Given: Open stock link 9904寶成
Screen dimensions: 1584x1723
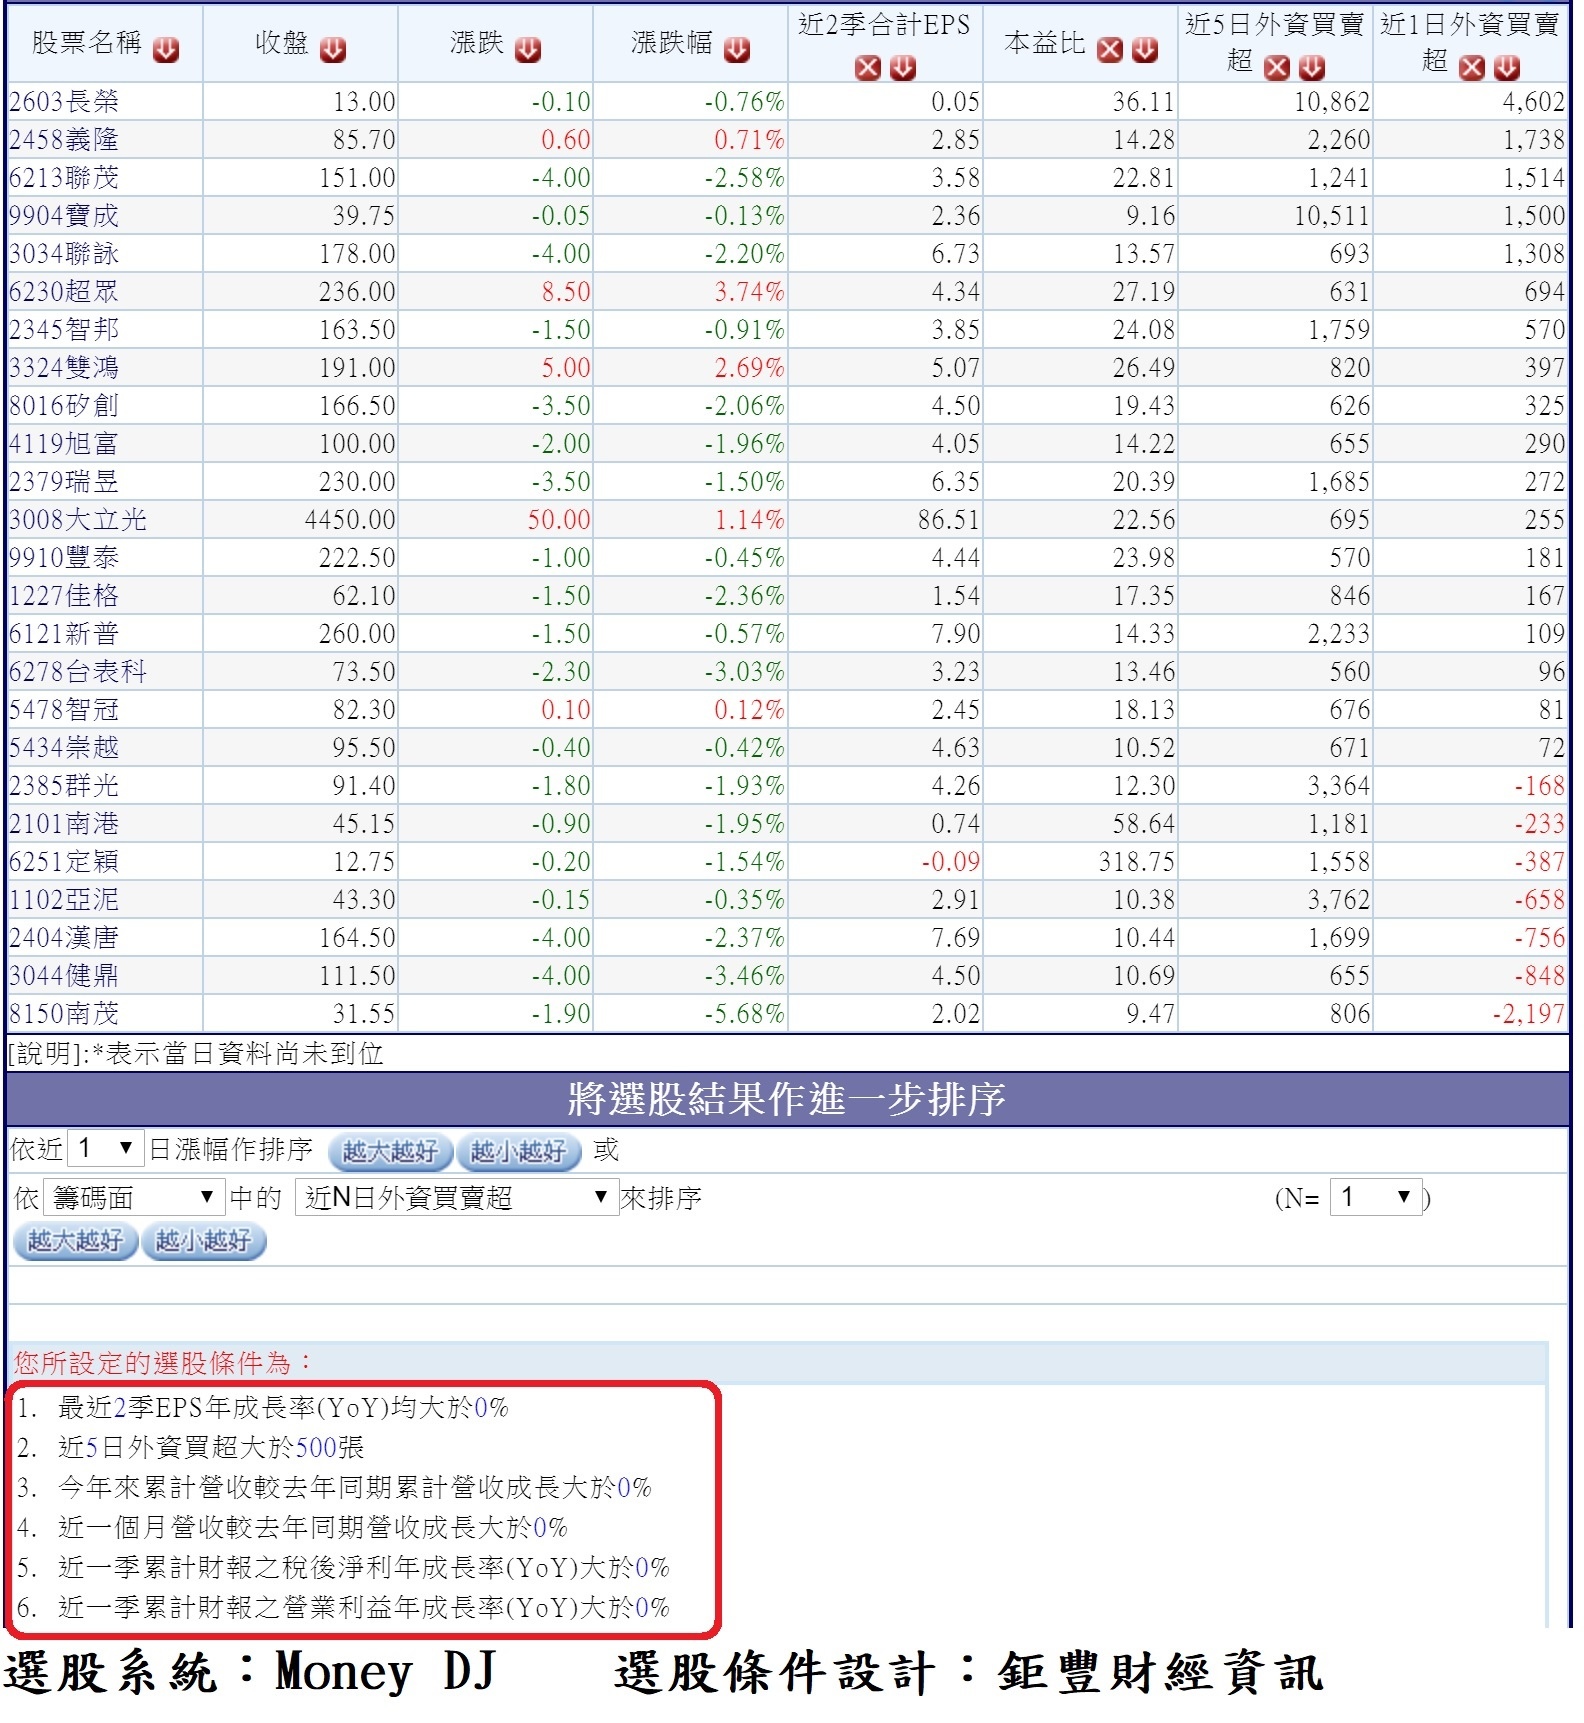Looking at the screenshot, I should pos(64,215).
